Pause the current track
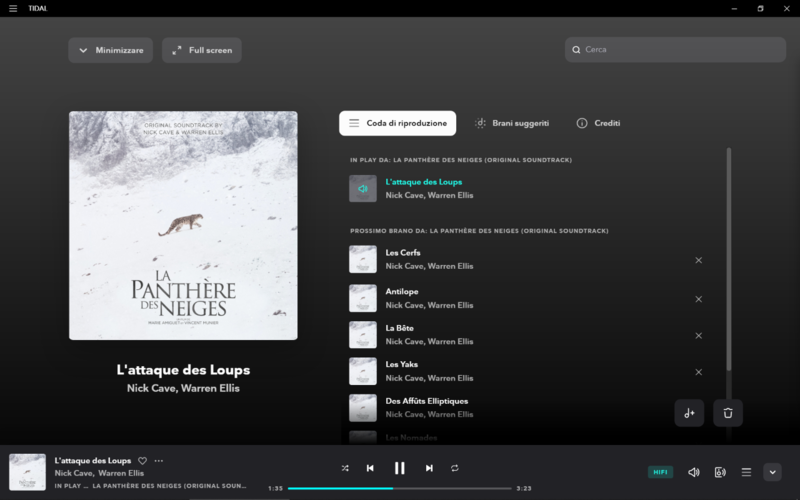Viewport: 800px width, 500px height. [399, 468]
